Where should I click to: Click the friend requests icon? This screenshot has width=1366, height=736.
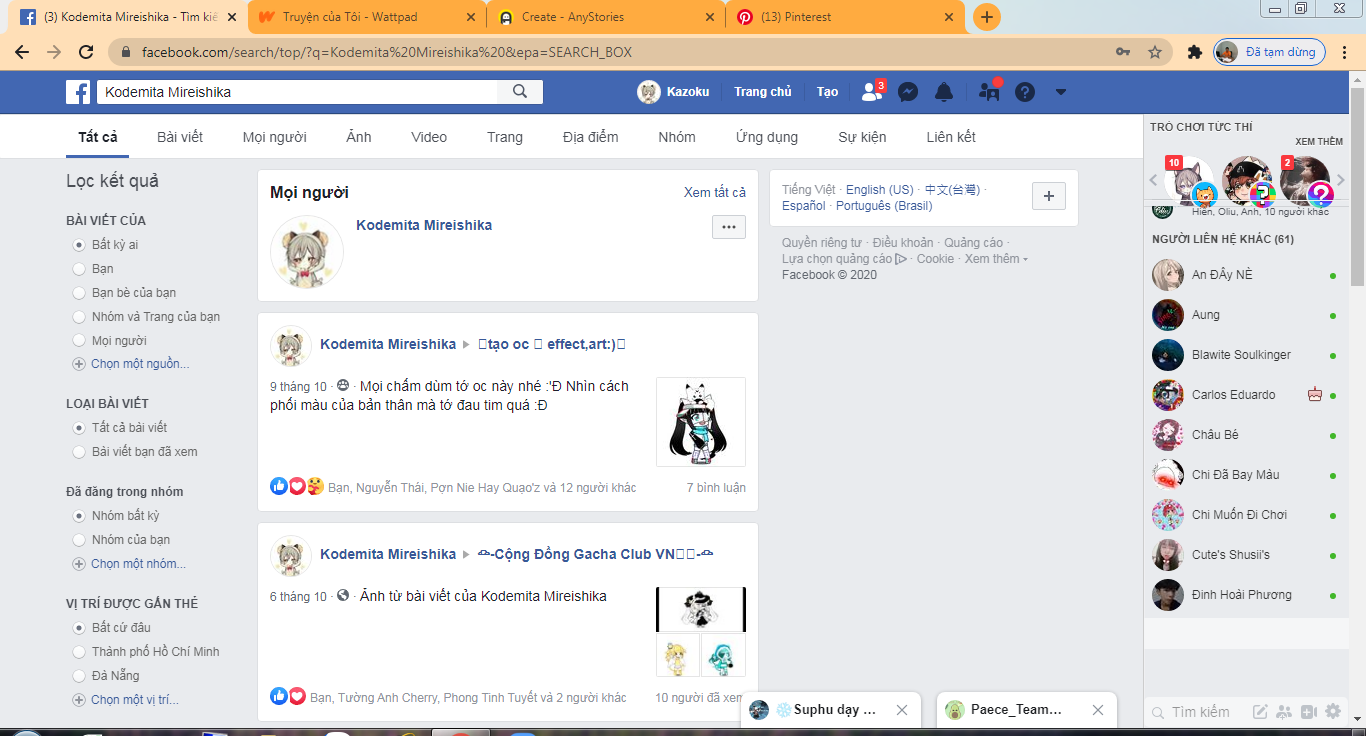[871, 92]
